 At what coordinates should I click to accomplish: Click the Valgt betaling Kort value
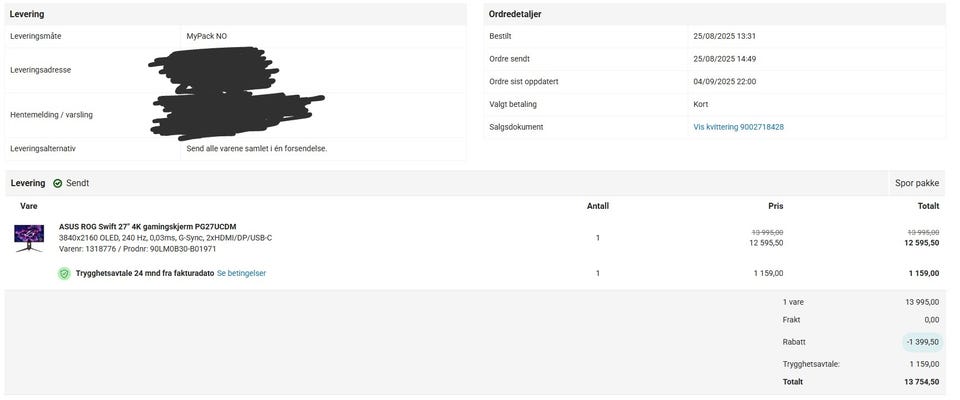point(700,105)
